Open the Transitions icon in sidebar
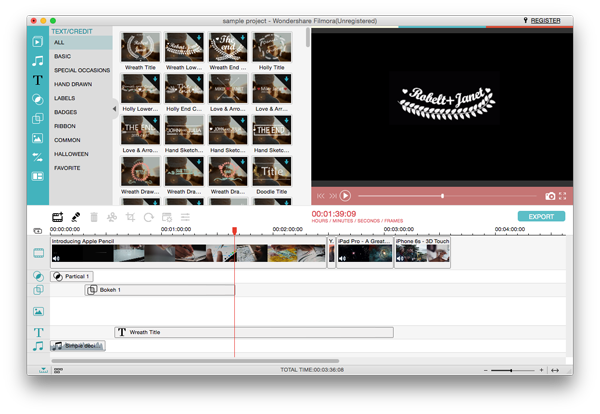Screen dimensions: 600x414 (x=38, y=157)
